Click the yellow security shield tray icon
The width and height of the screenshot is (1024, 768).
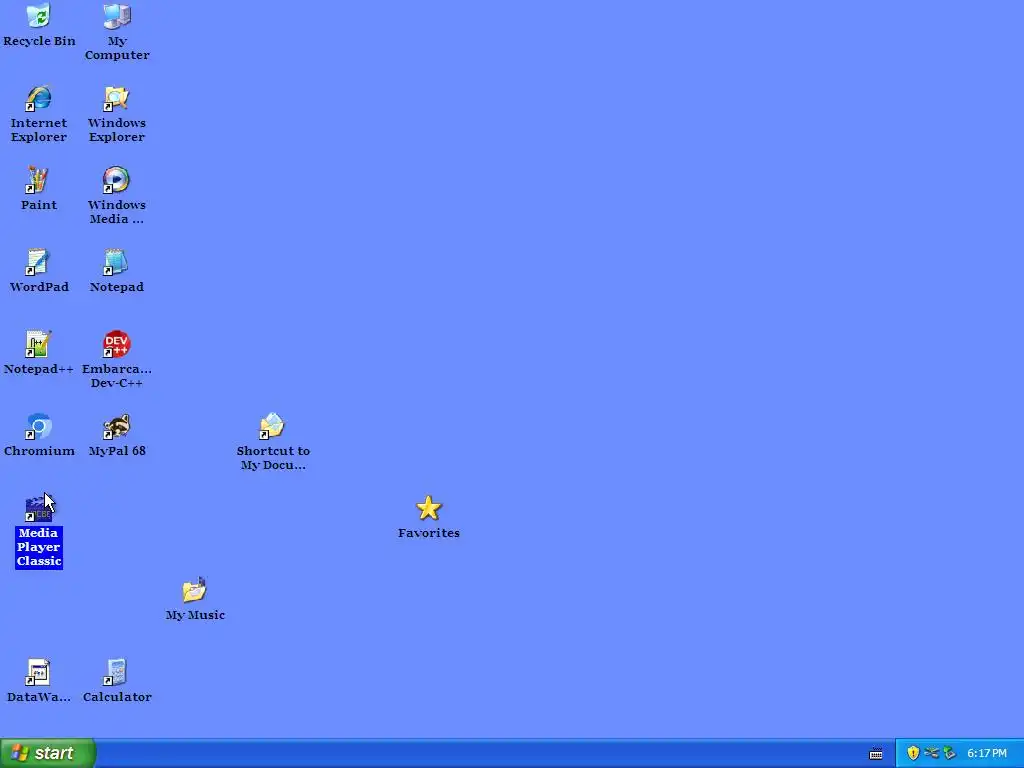tap(913, 754)
